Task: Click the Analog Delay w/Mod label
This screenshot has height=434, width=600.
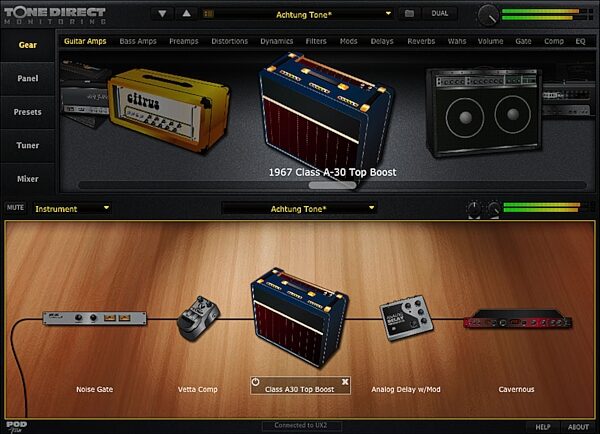Action: pyautogui.click(x=406, y=389)
